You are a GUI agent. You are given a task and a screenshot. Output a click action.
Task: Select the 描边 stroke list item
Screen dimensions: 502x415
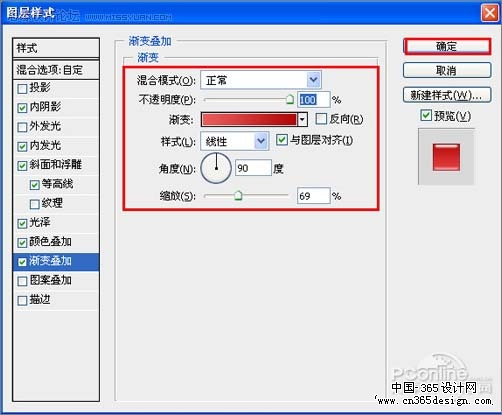pos(56,300)
